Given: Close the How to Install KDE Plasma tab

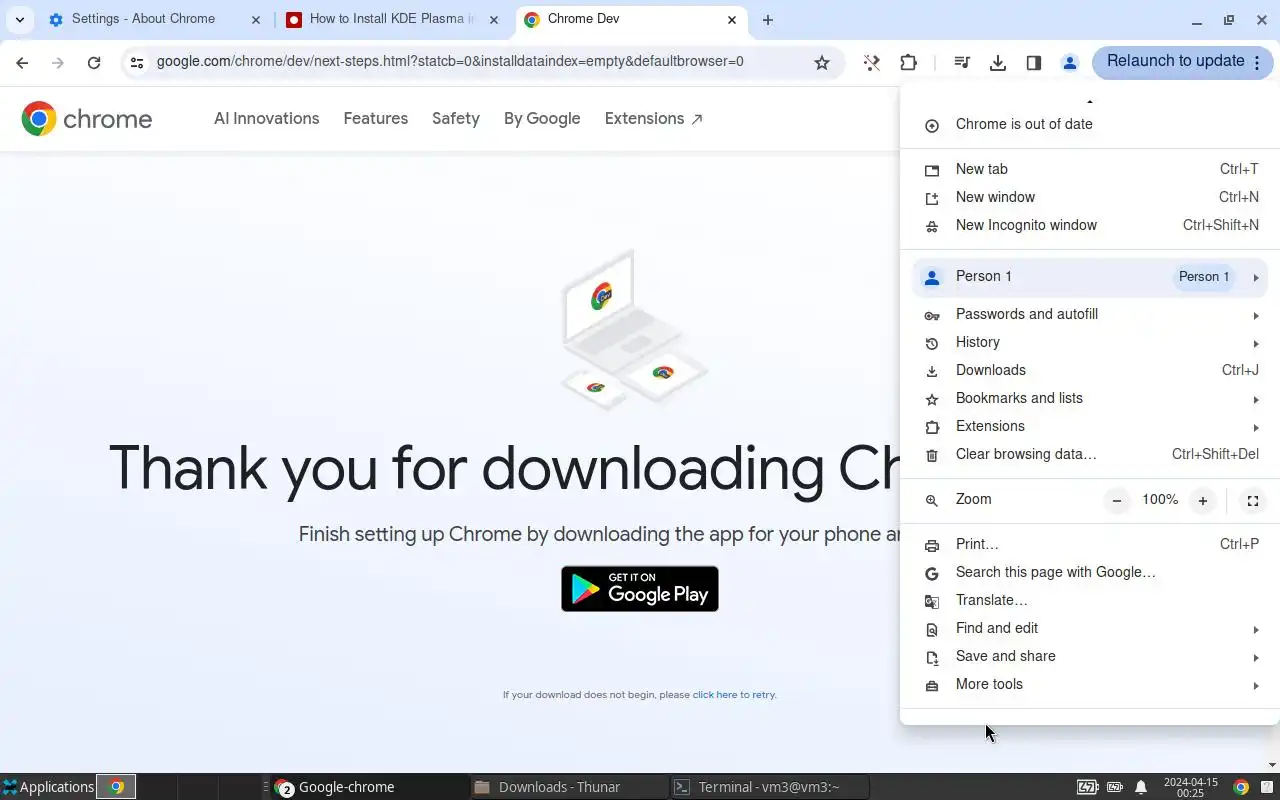Looking at the screenshot, I should [x=494, y=20].
